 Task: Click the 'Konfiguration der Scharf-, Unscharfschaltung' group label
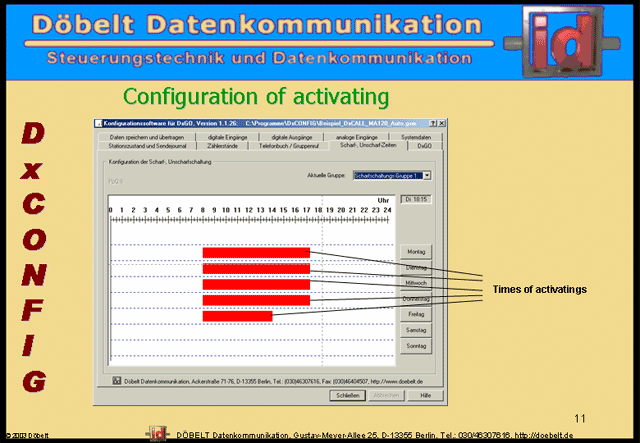[x=160, y=162]
